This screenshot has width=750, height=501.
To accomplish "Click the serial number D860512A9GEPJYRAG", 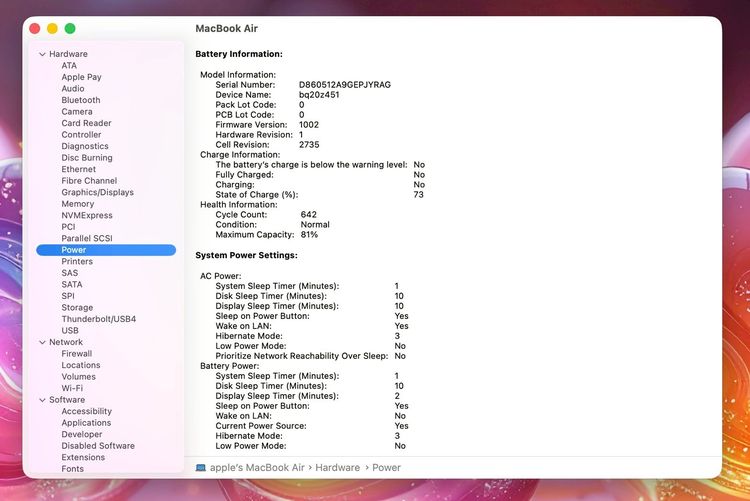I will [x=344, y=85].
